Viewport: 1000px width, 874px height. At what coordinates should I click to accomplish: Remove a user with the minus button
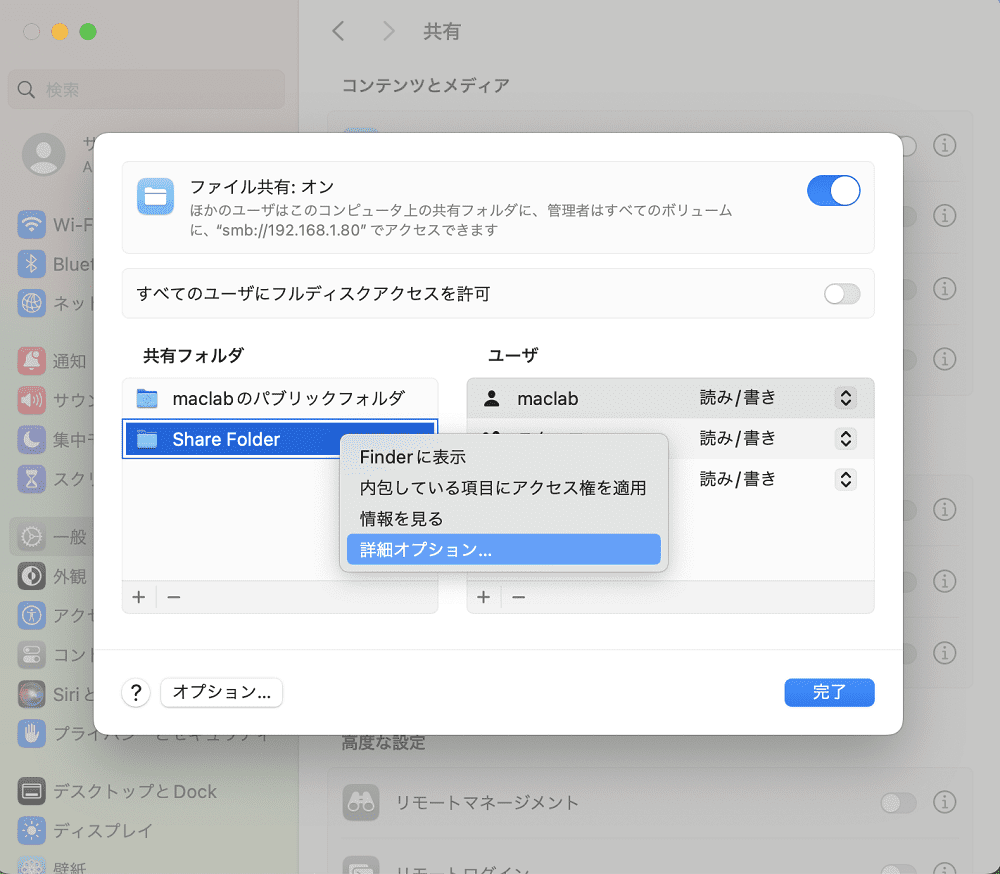tap(518, 597)
